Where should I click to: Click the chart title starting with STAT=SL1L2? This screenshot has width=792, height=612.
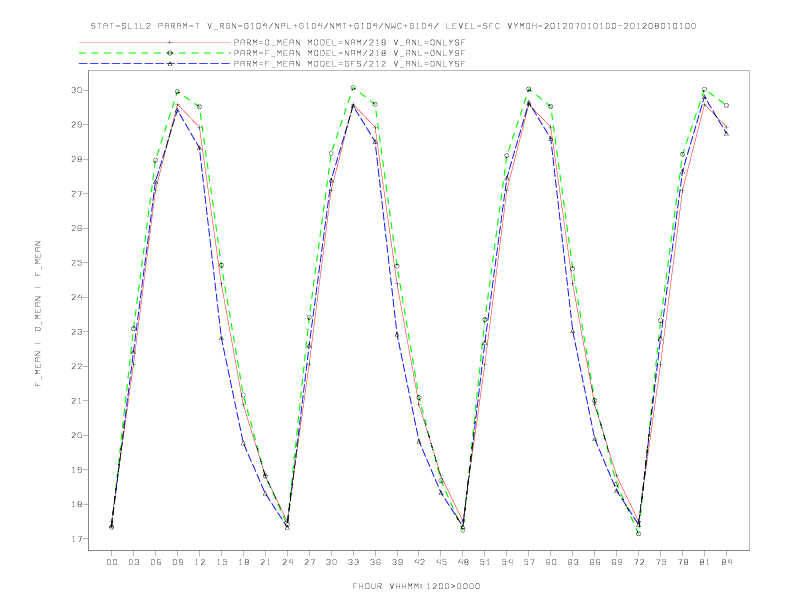coord(393,26)
